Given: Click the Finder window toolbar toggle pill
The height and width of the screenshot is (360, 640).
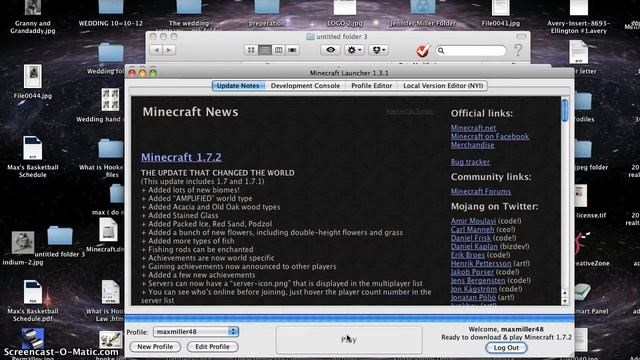Looking at the screenshot, I should coord(521,36).
